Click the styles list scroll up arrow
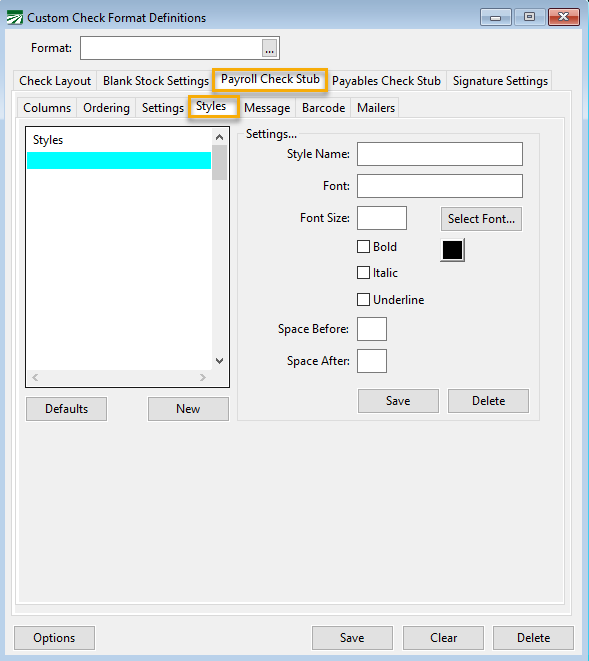This screenshot has width=589, height=661. coord(219,137)
